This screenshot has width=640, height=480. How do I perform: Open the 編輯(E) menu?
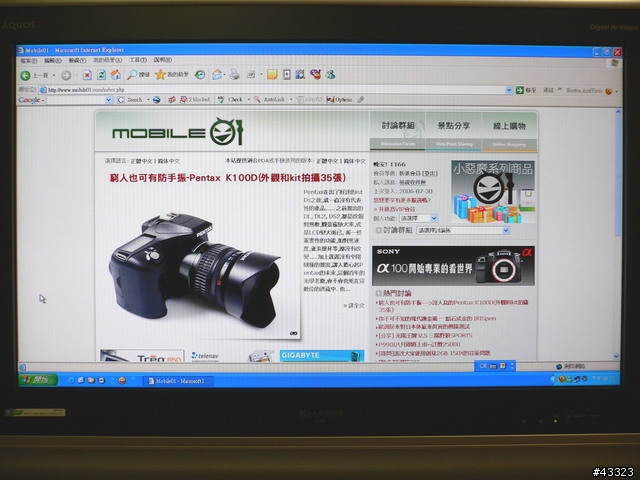53,61
